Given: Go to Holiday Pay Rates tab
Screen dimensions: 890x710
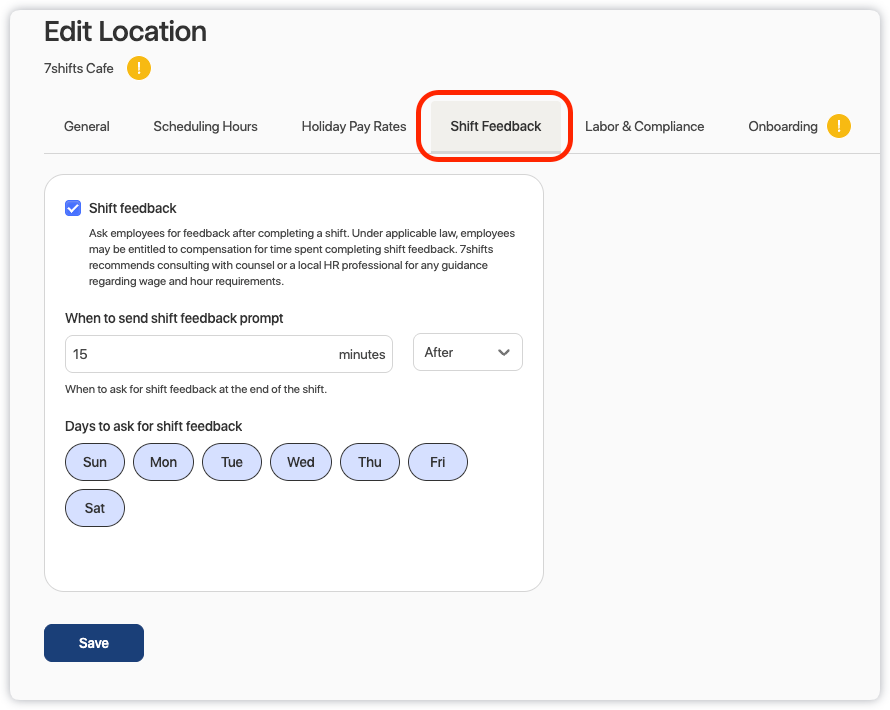Looking at the screenshot, I should 354,127.
